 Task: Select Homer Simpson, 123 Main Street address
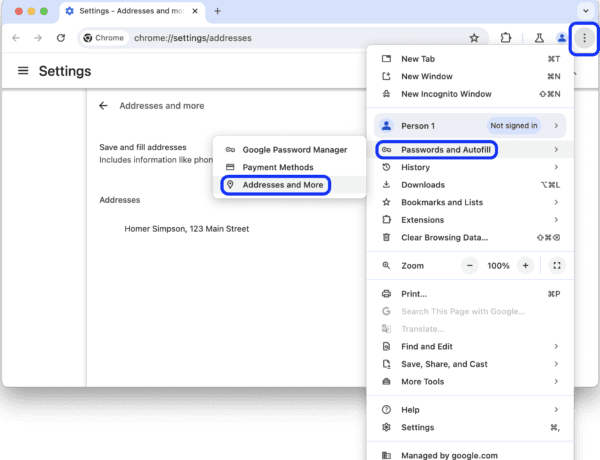click(x=187, y=229)
